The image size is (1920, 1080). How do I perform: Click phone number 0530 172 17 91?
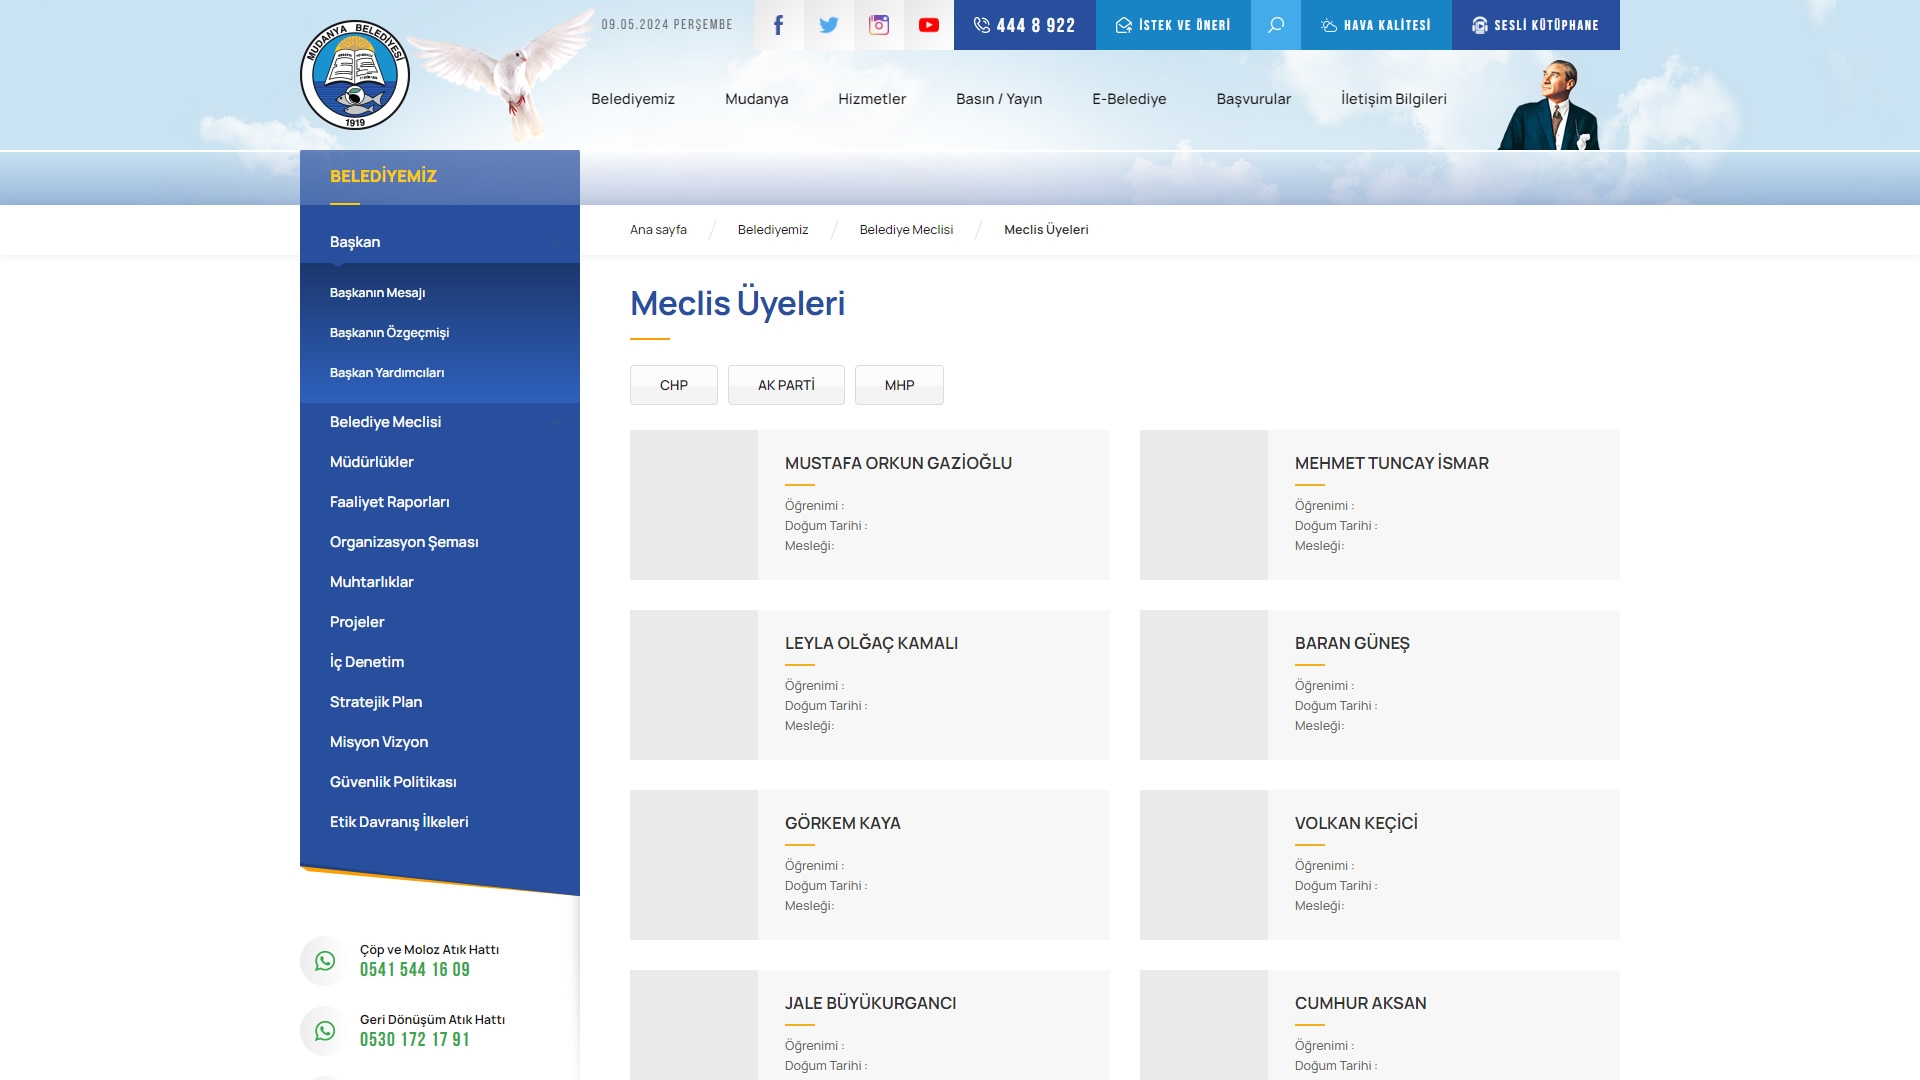(415, 1040)
